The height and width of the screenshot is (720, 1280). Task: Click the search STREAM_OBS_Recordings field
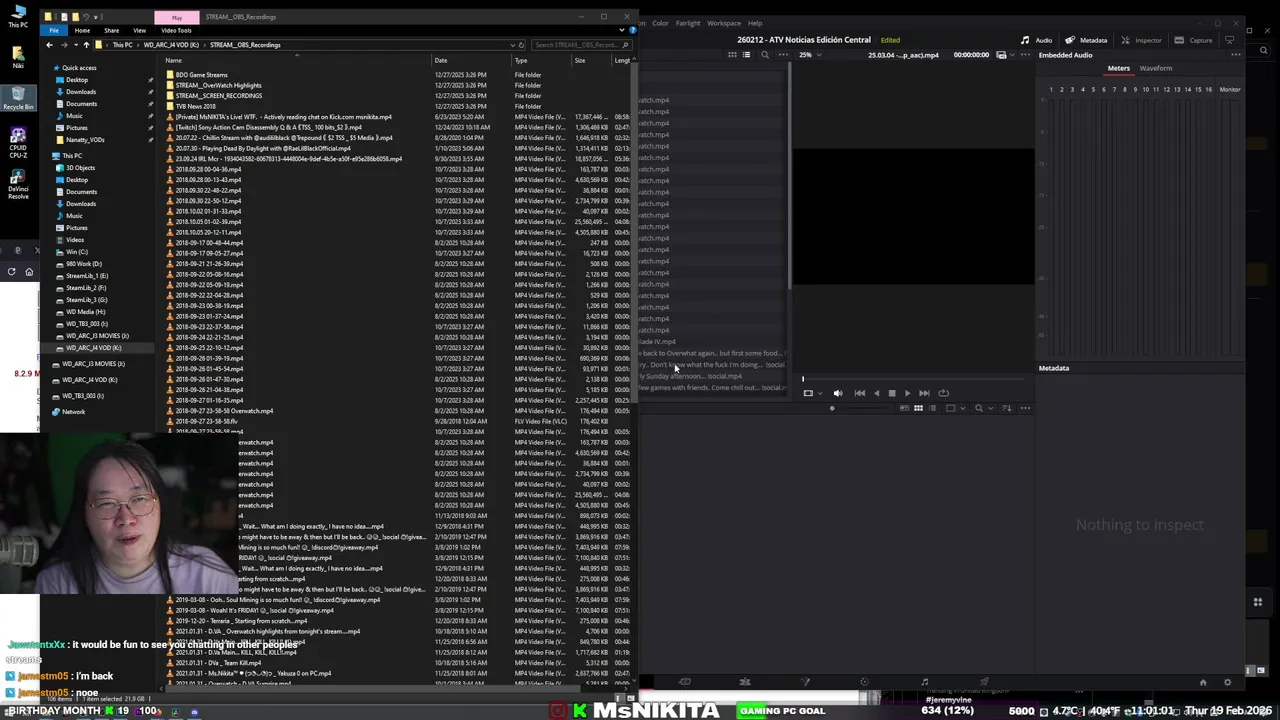click(580, 45)
